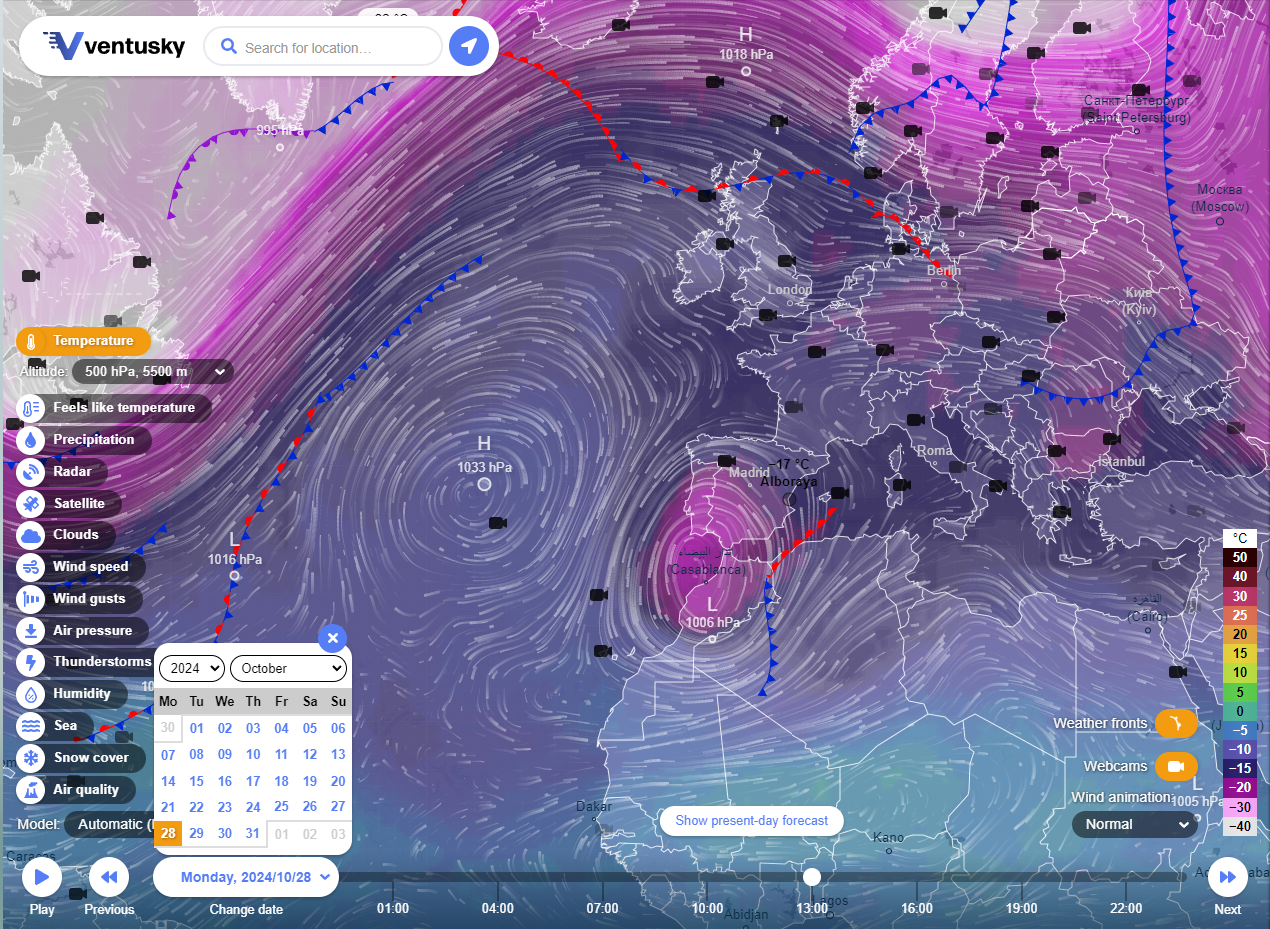Toggle the Weather fronts switch
Viewport: 1270px width, 929px height.
coord(1176,723)
